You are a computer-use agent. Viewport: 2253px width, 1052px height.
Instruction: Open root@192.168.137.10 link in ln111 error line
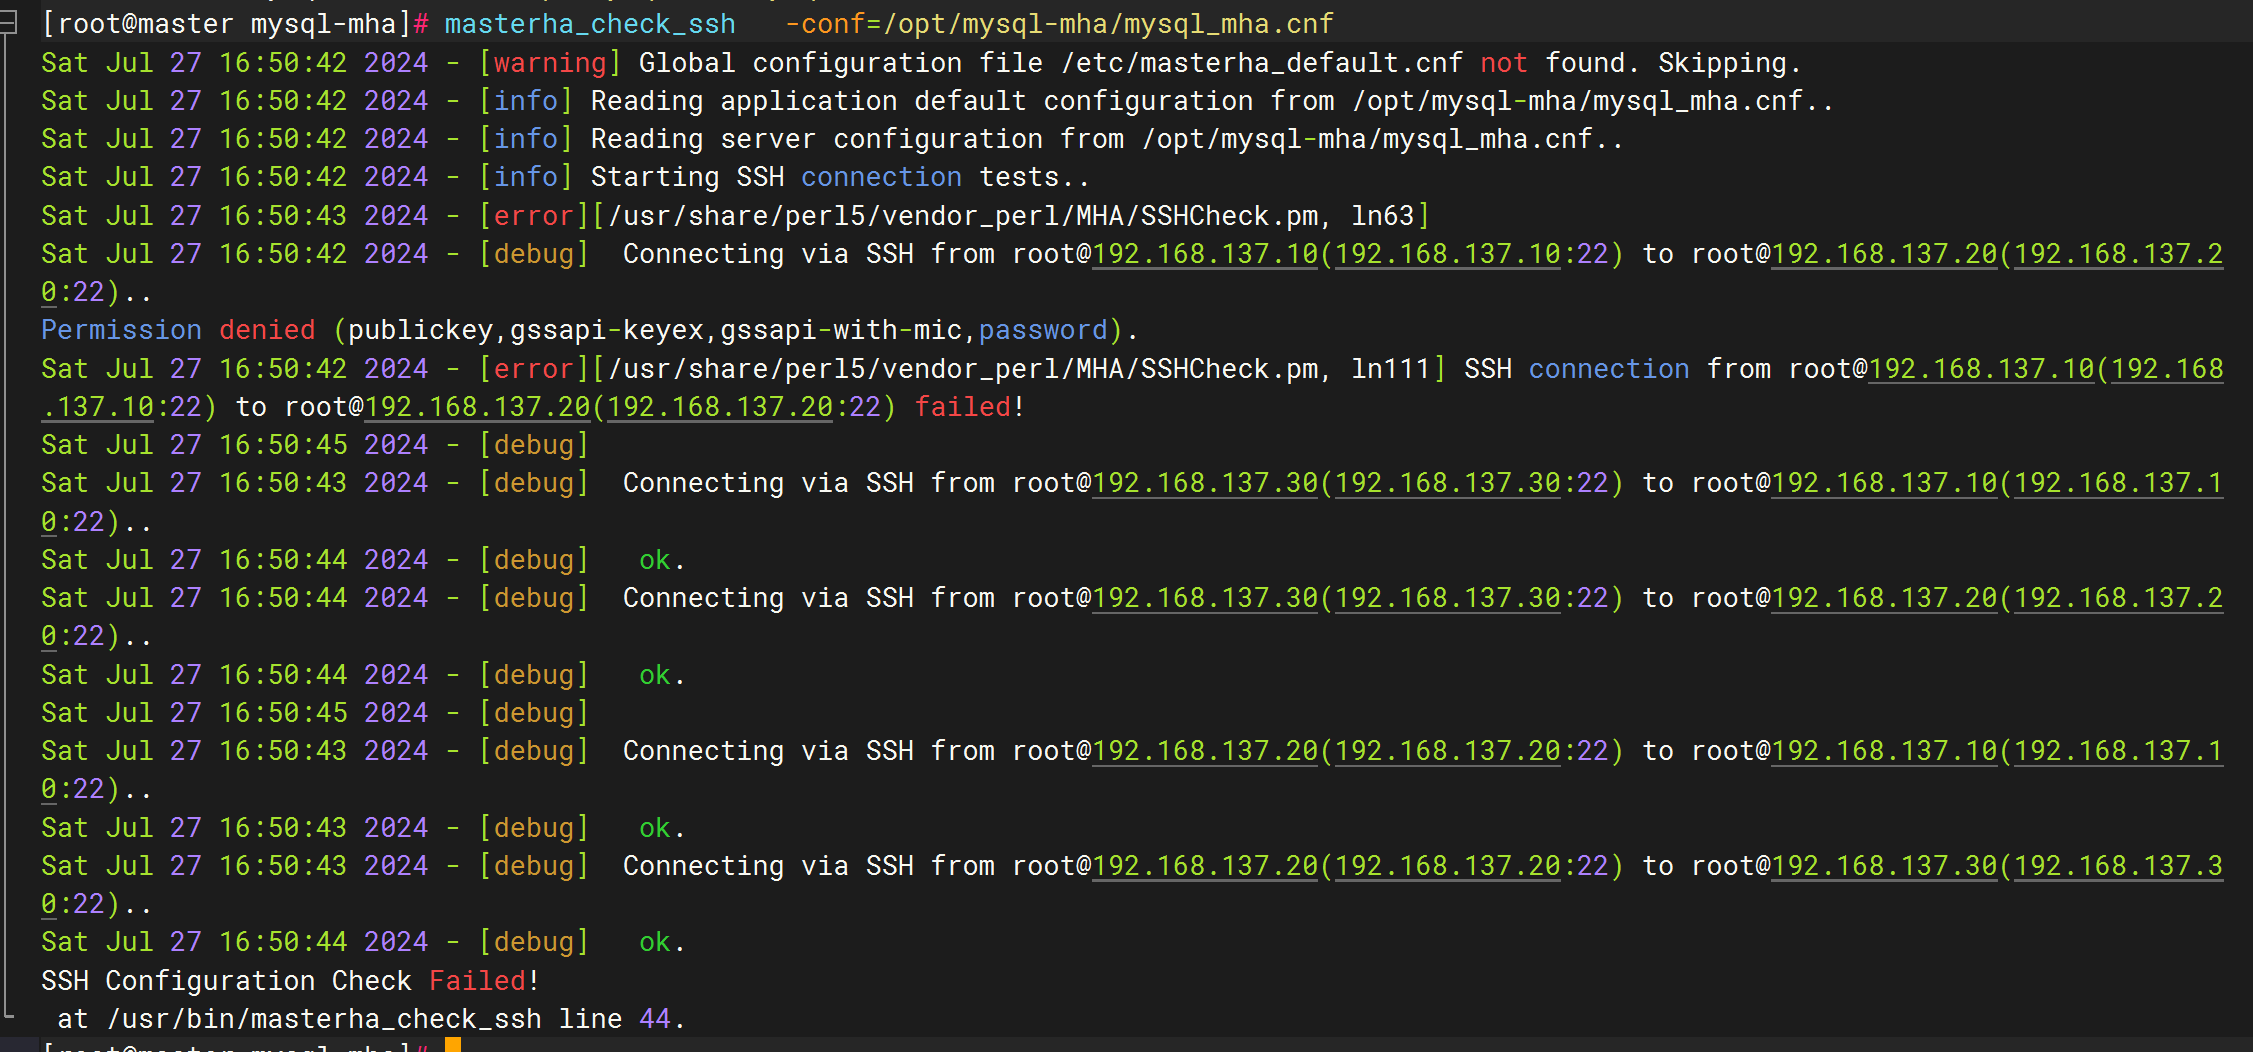pyautogui.click(x=1980, y=369)
